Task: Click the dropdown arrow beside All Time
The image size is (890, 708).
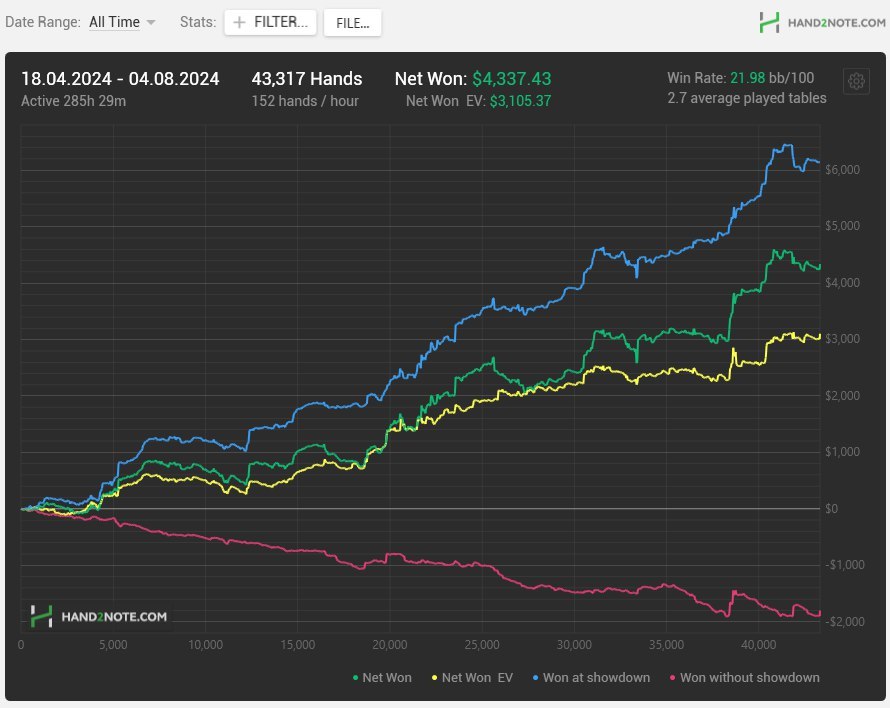Action: [x=151, y=23]
